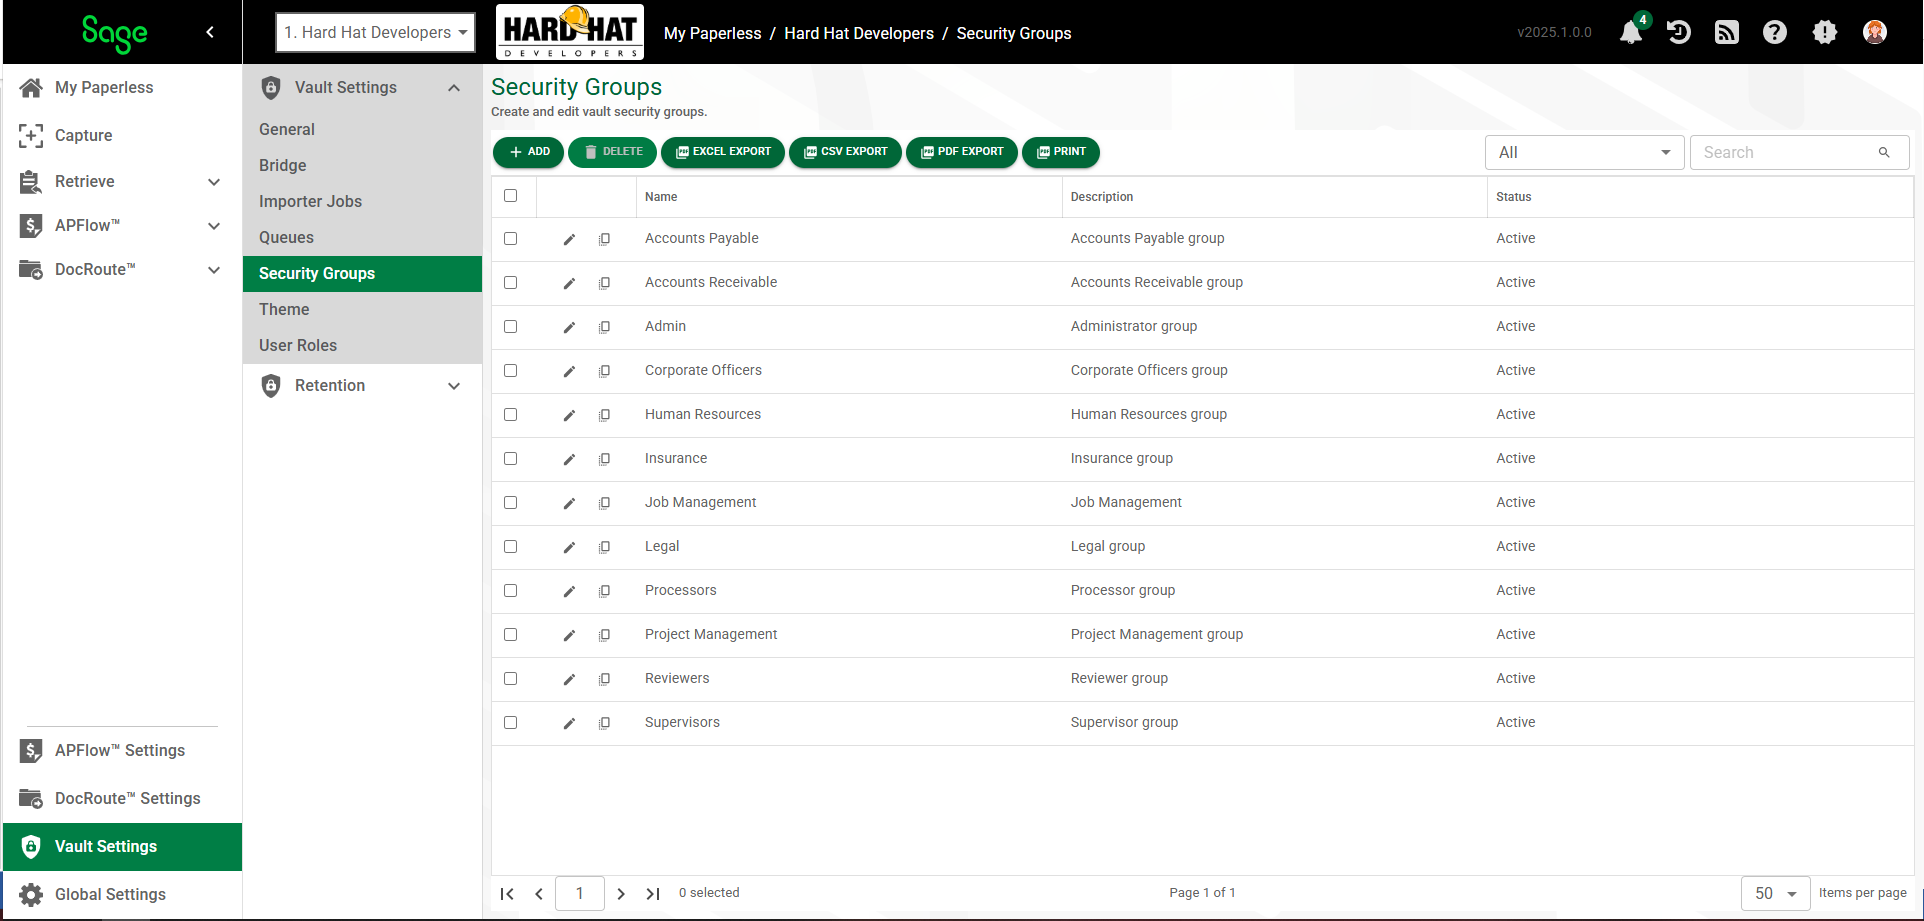Click the search magnifier icon
Viewport: 1924px width, 921px height.
1884,152
